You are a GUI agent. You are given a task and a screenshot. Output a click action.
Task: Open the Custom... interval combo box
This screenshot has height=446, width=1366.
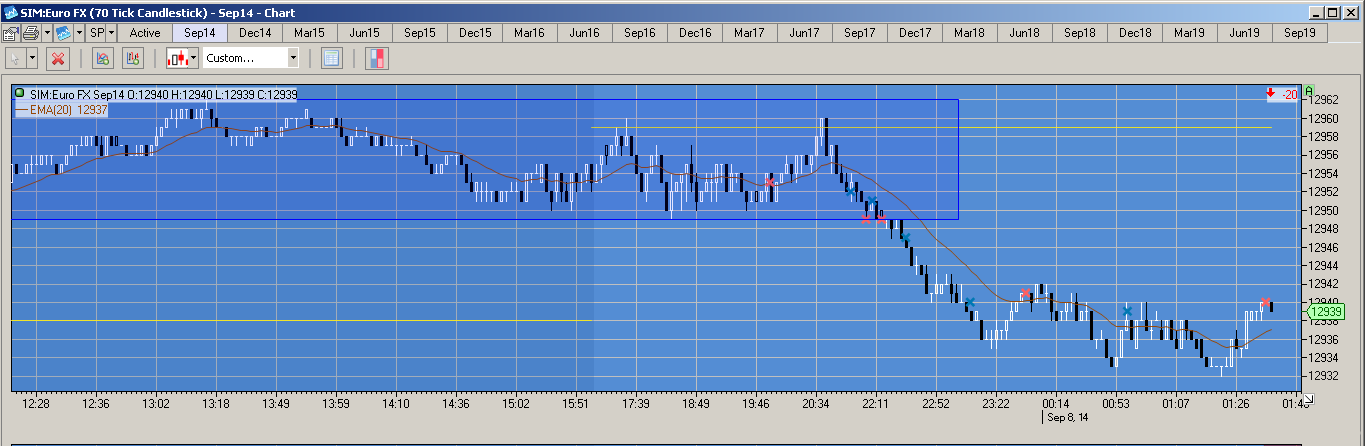click(251, 58)
